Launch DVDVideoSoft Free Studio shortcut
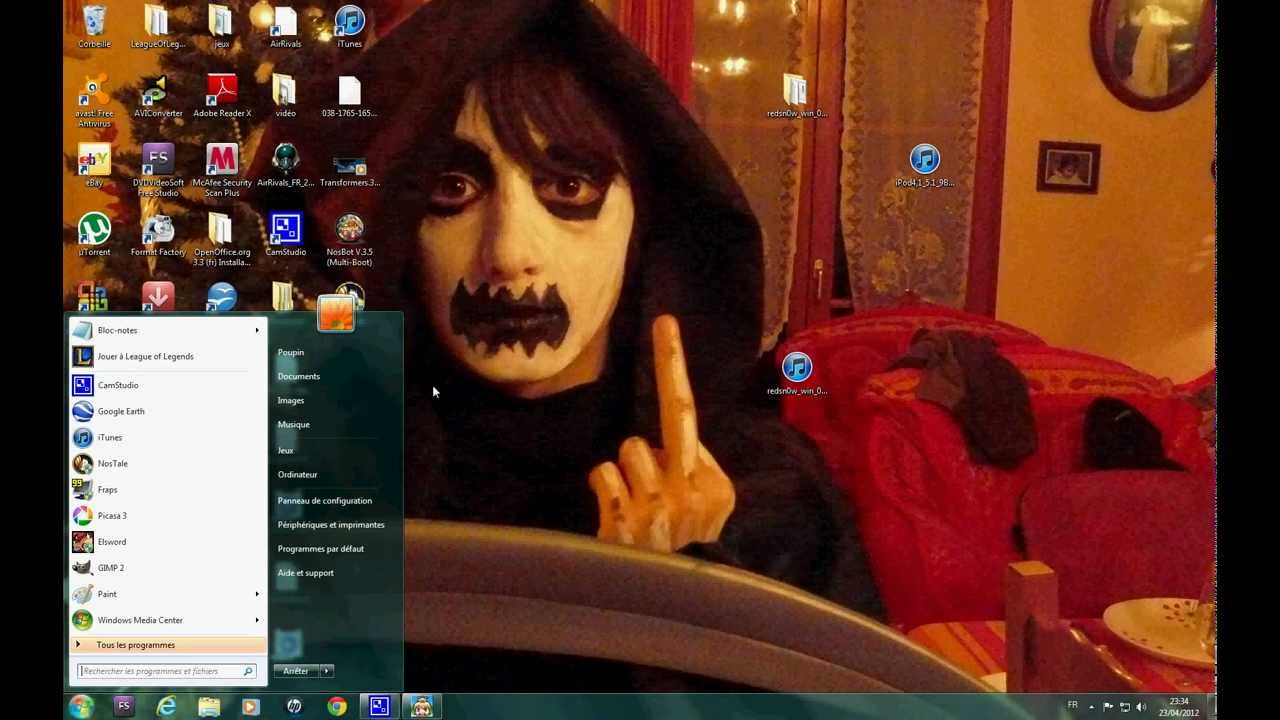The width and height of the screenshot is (1280, 720). [158, 170]
